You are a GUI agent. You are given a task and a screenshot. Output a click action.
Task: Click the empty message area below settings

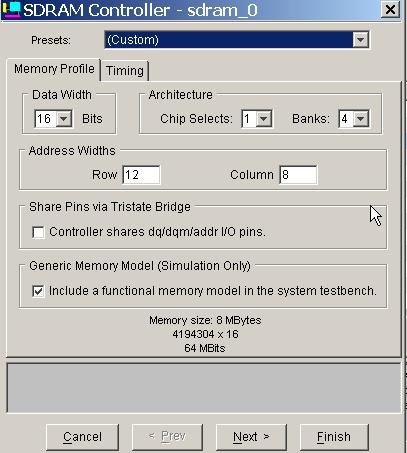point(204,388)
